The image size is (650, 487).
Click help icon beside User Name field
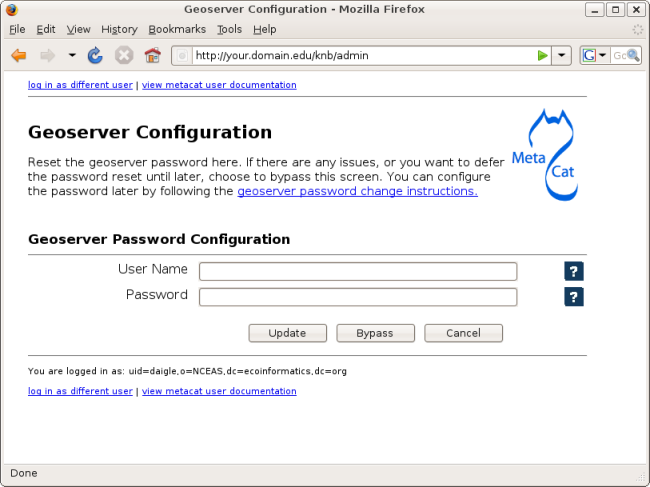(574, 271)
